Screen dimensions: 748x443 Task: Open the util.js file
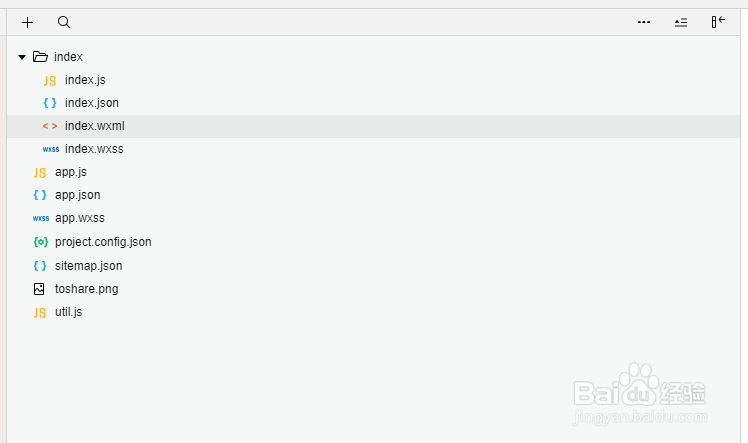tap(68, 312)
